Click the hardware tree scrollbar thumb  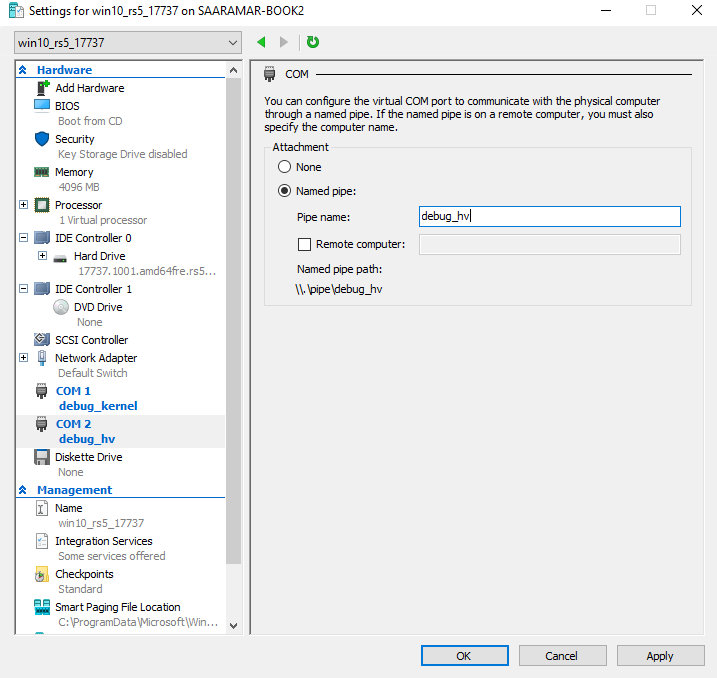[x=233, y=321]
